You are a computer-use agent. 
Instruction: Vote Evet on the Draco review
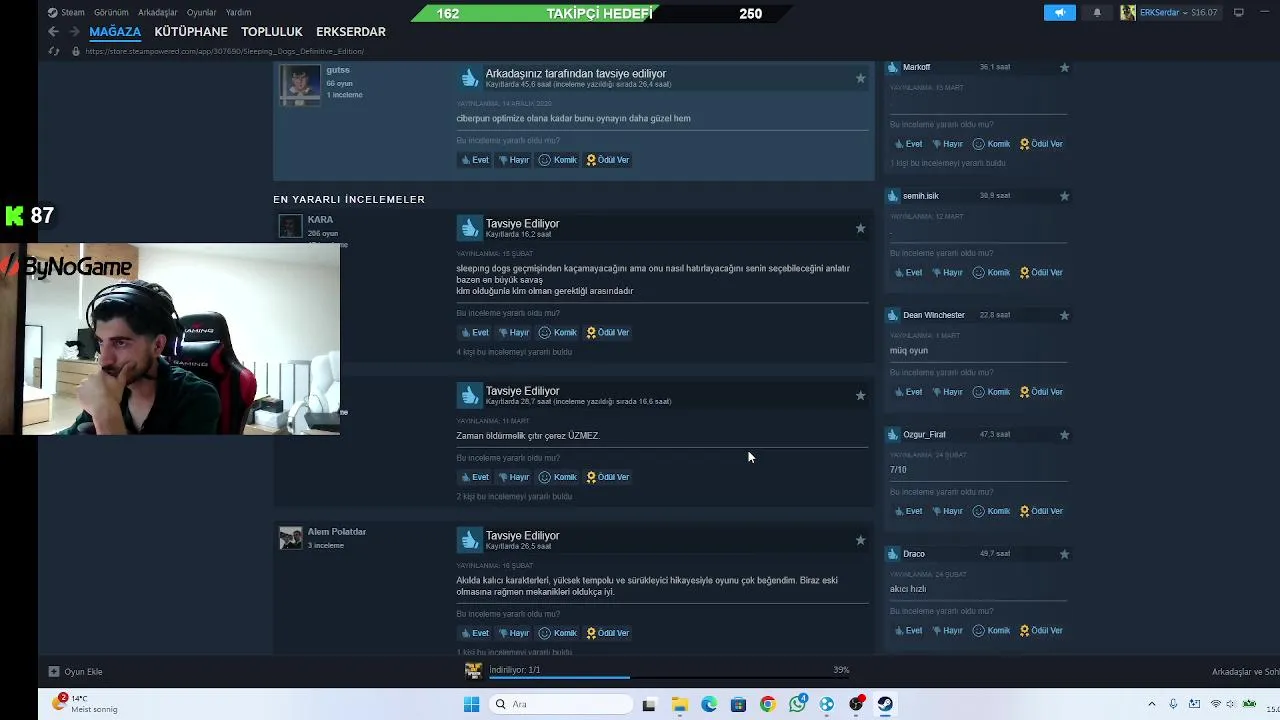pyautogui.click(x=908, y=631)
